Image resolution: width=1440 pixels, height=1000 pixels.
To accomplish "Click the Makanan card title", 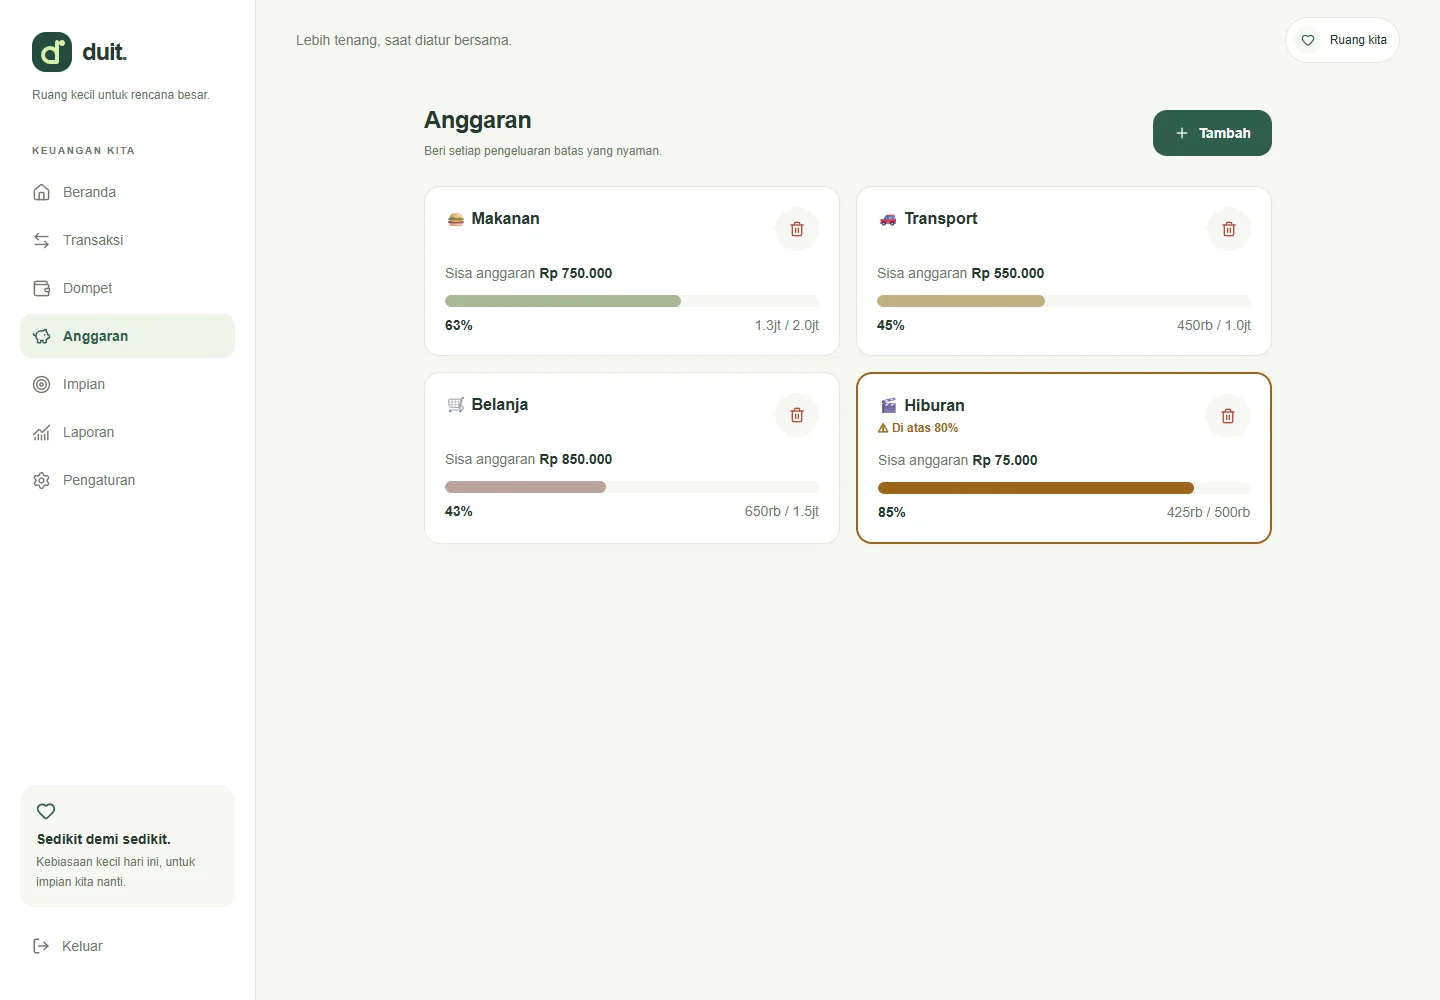I will click(505, 219).
